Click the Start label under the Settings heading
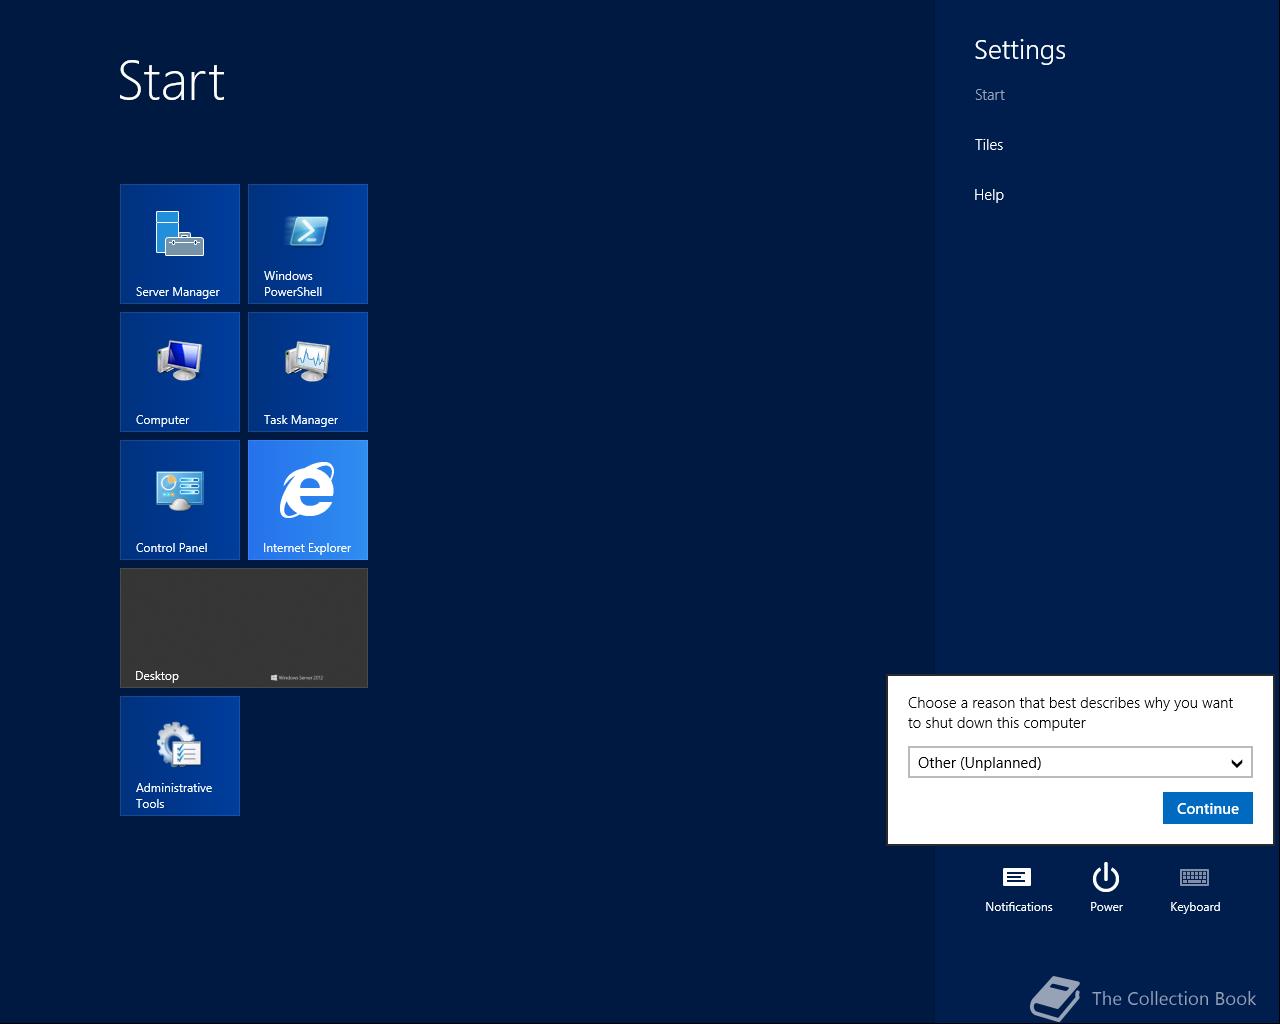This screenshot has height=1024, width=1280. (990, 95)
